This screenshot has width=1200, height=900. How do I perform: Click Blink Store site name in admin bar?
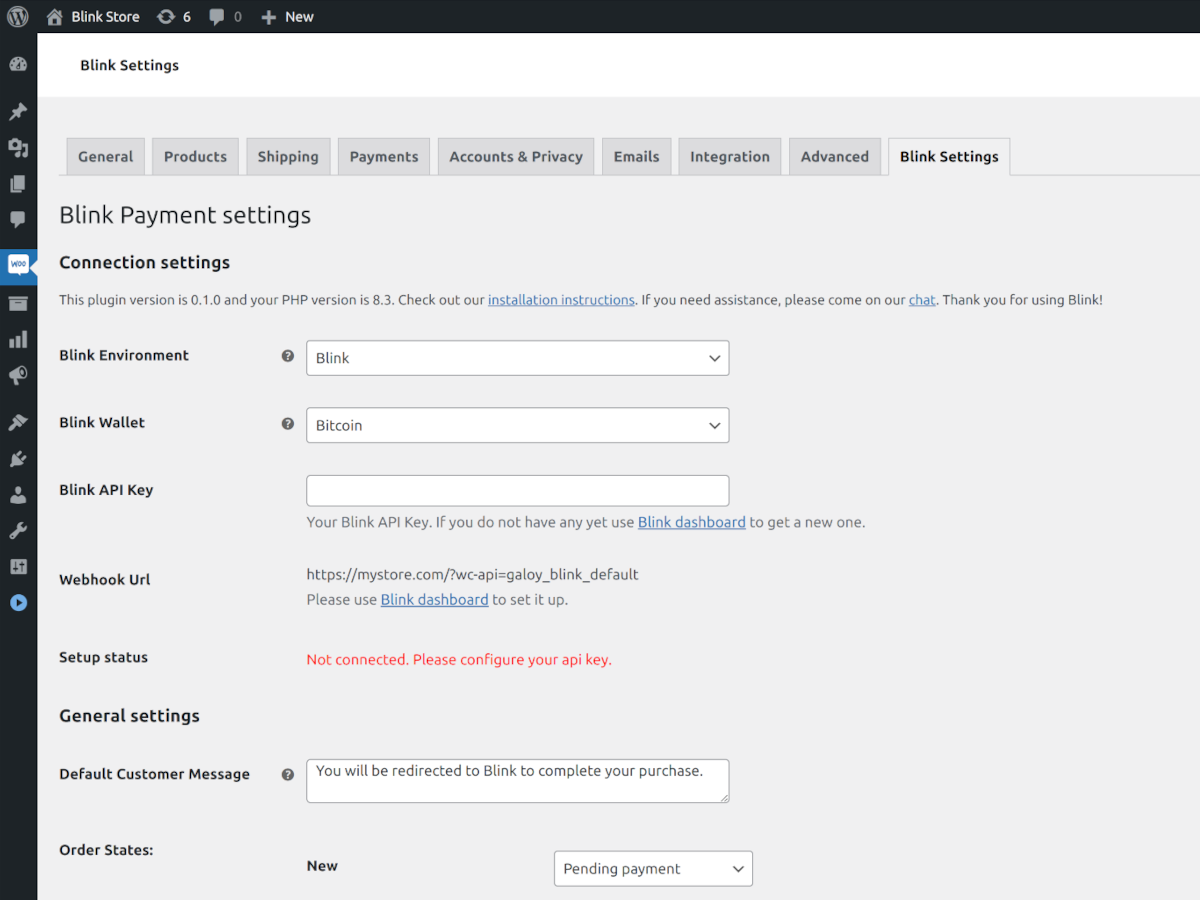(105, 17)
